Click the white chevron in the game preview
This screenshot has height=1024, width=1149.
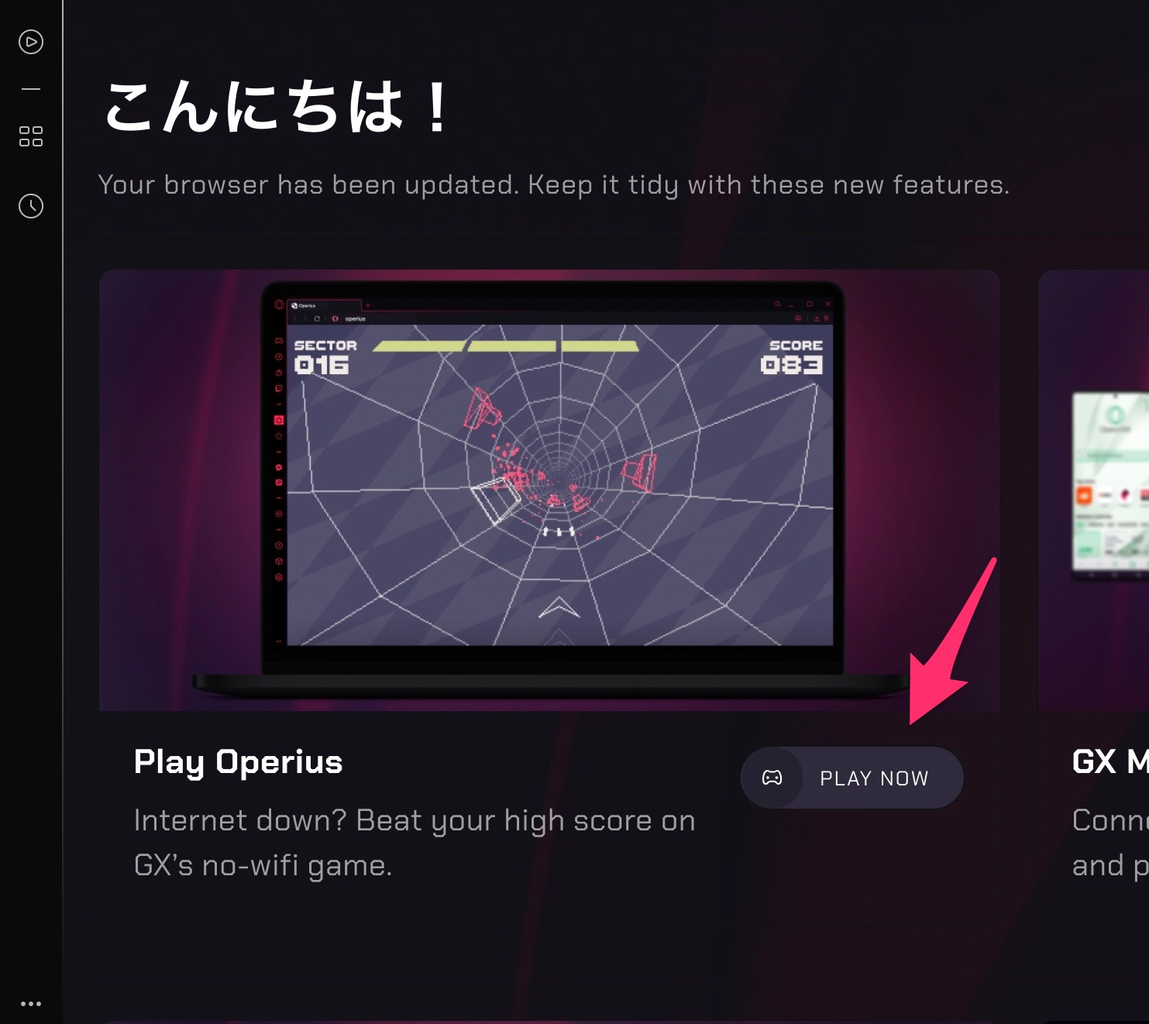pyautogui.click(x=559, y=608)
